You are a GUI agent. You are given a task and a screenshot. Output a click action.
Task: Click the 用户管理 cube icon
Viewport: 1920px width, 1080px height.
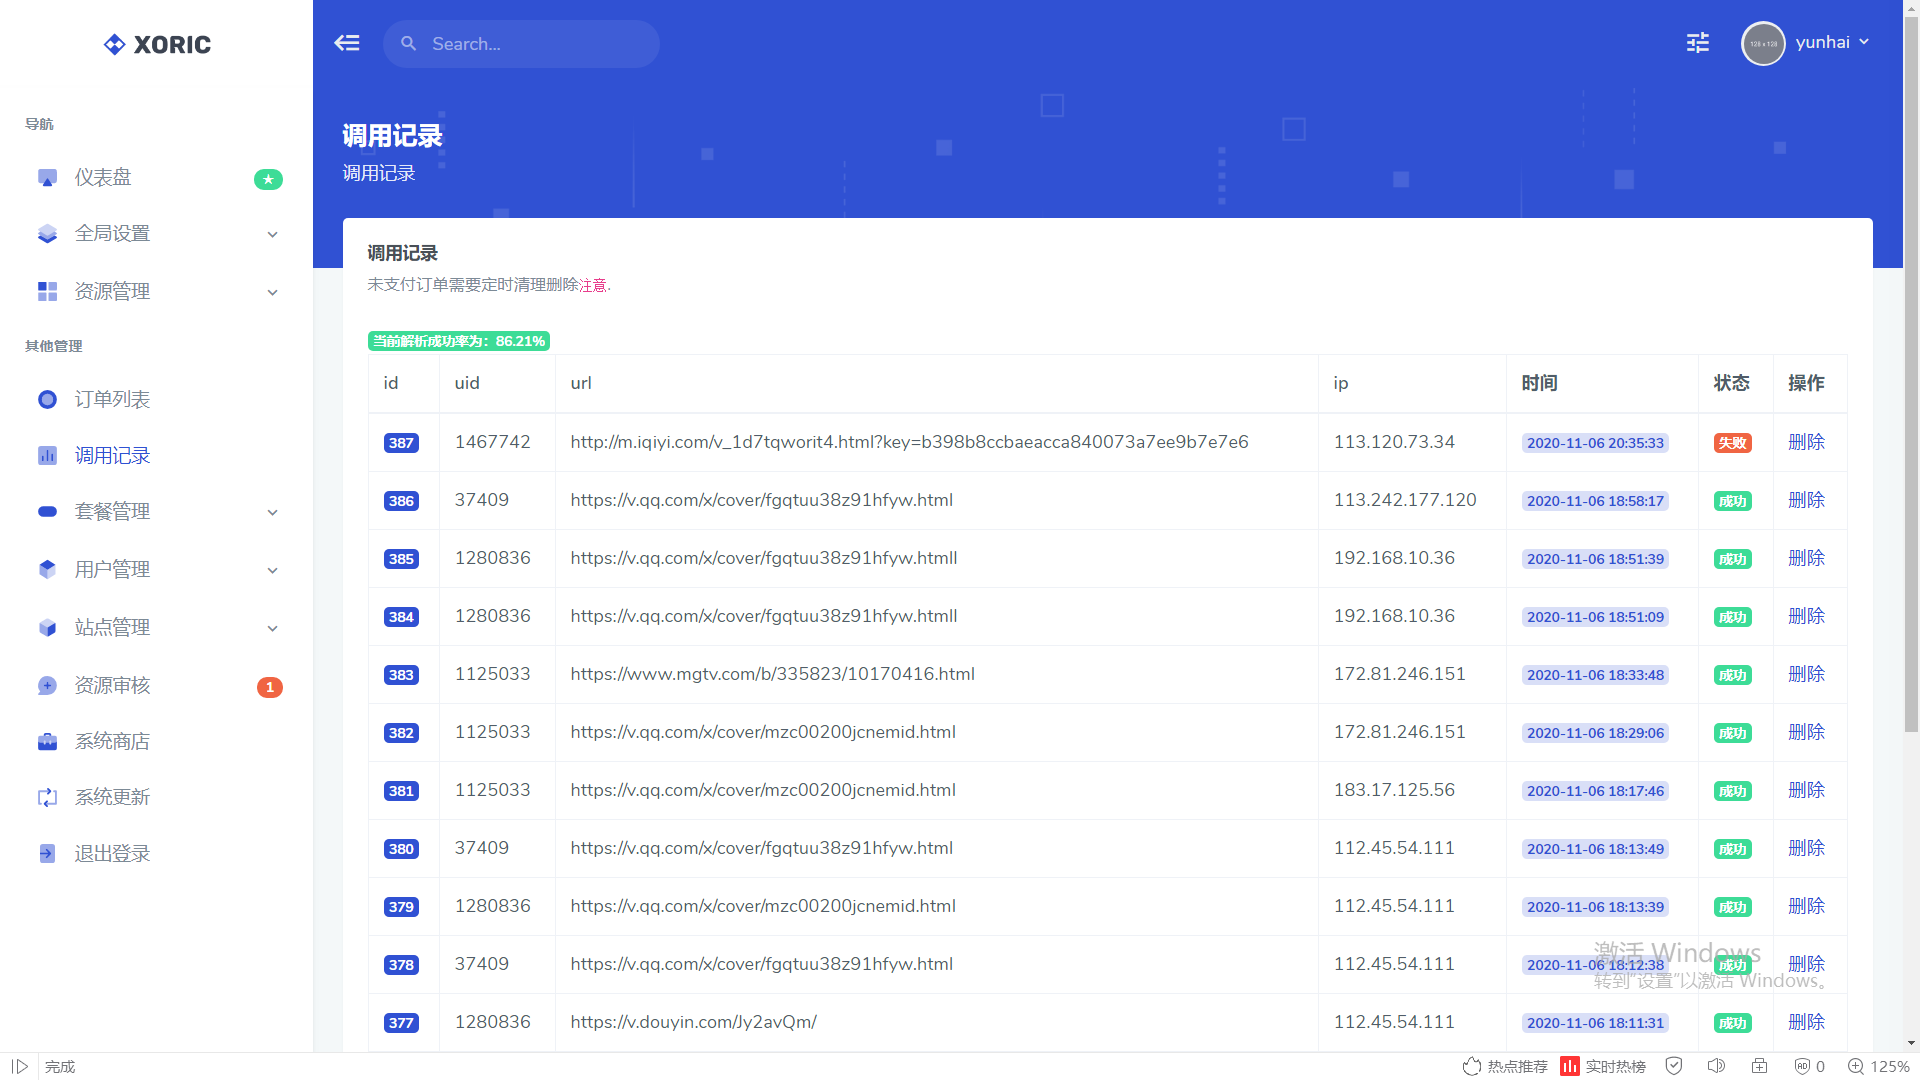pos(47,569)
